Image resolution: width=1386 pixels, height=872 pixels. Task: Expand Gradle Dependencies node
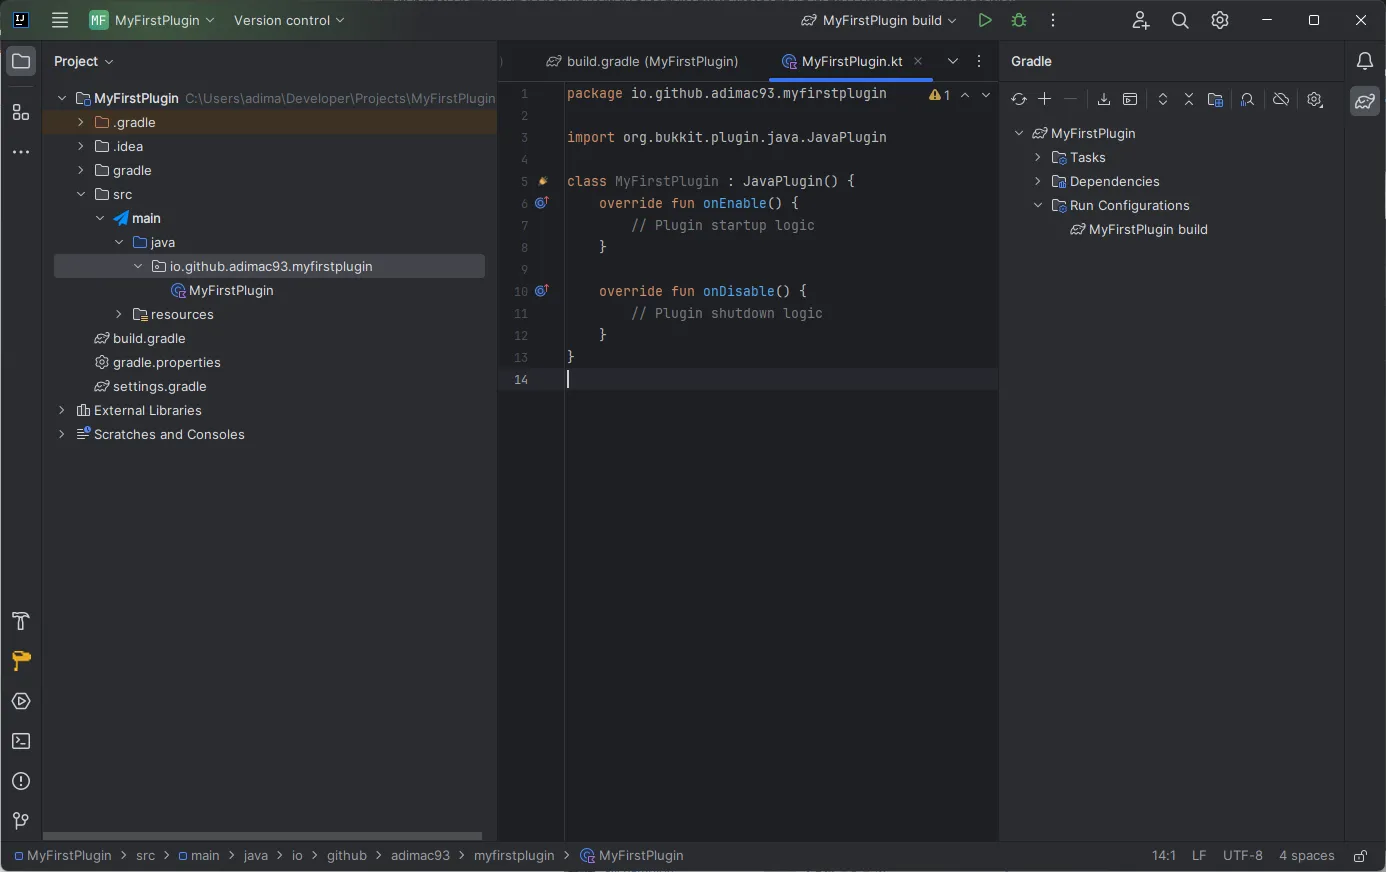[1038, 181]
